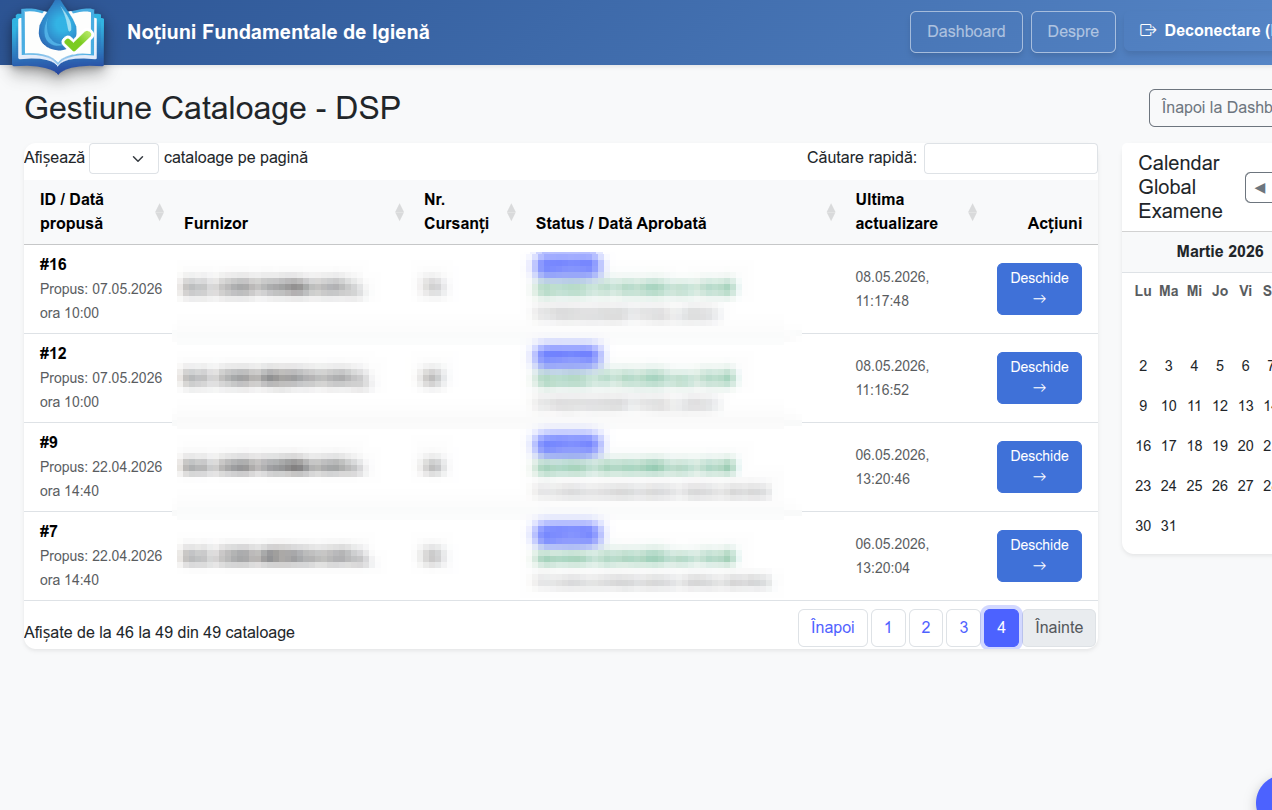Click the Gestiune Cataloage - DSP heading
Screen dimensions: 1272x810
212,108
